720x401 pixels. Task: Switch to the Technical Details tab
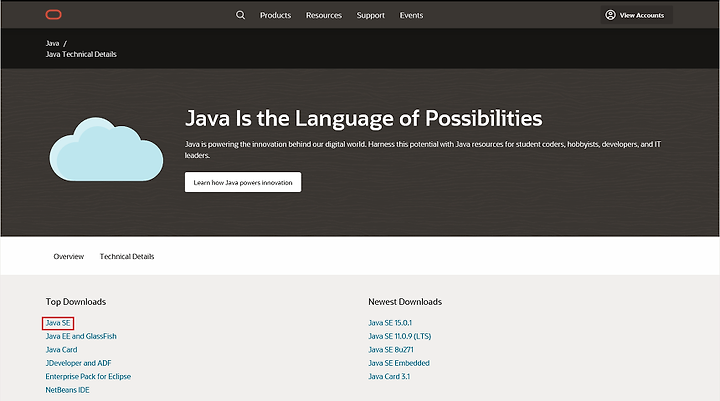point(127,256)
